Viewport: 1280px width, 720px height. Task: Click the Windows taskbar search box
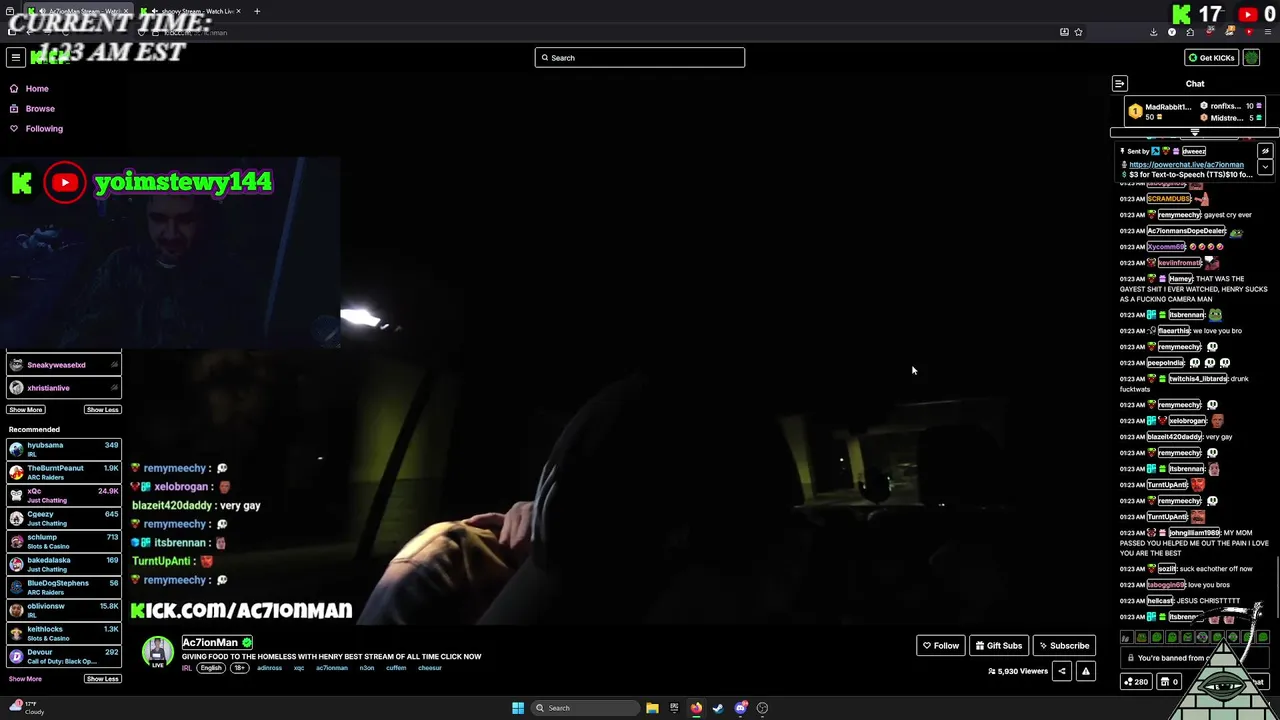[x=585, y=708]
